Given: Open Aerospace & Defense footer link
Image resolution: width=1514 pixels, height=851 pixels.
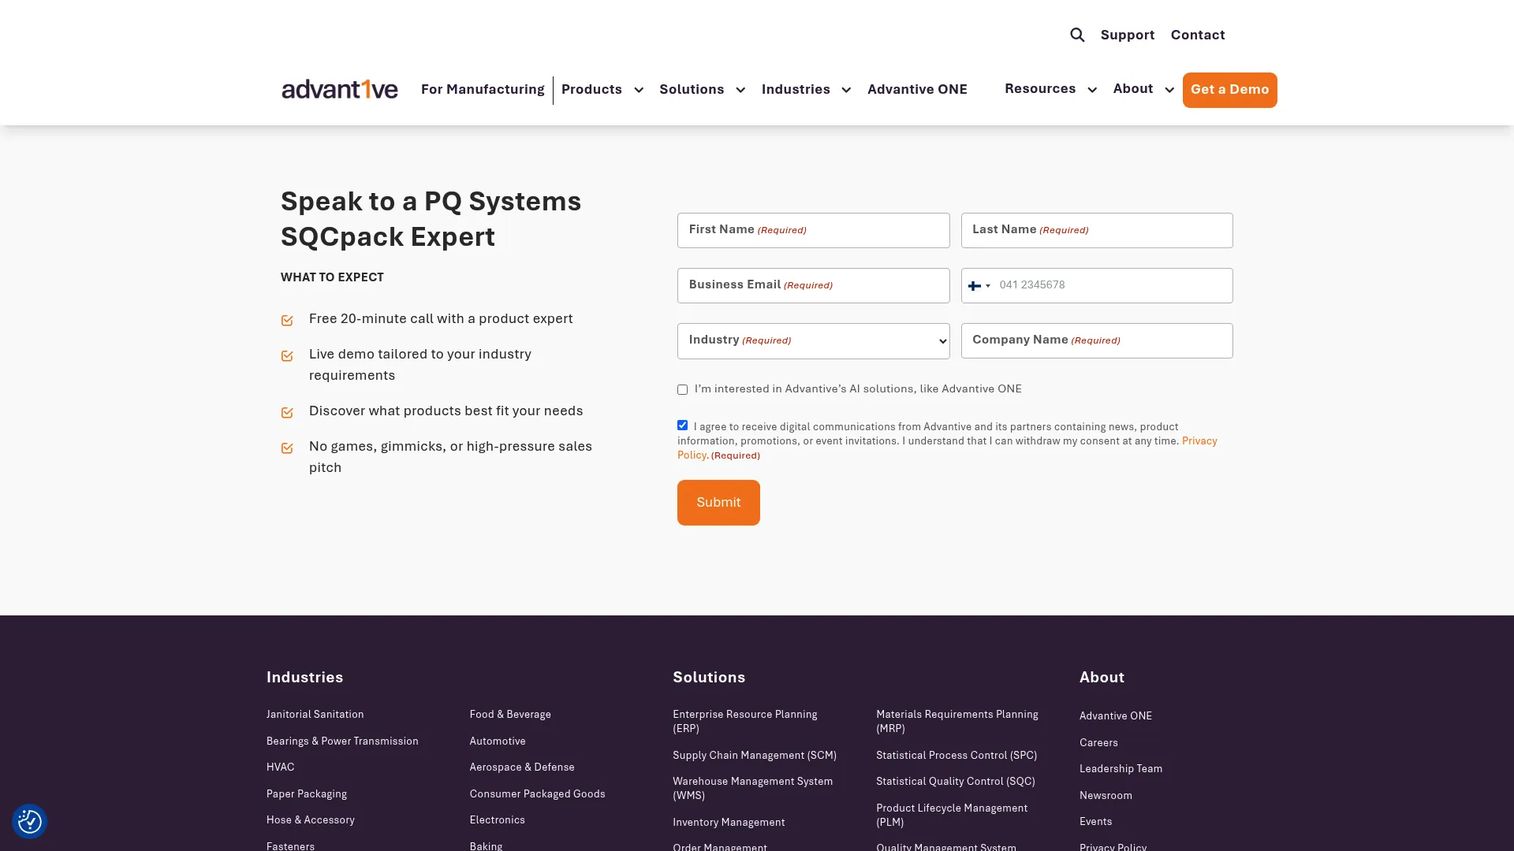Looking at the screenshot, I should click(x=522, y=768).
